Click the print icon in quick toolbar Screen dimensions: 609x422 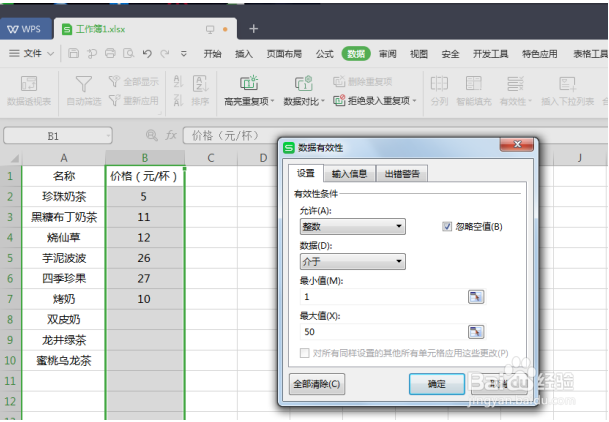click(x=110, y=53)
